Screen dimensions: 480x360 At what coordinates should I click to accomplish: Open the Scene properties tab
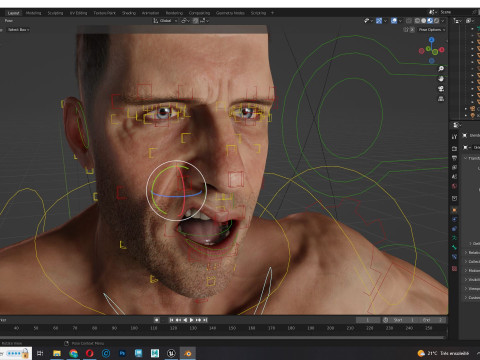[x=454, y=177]
